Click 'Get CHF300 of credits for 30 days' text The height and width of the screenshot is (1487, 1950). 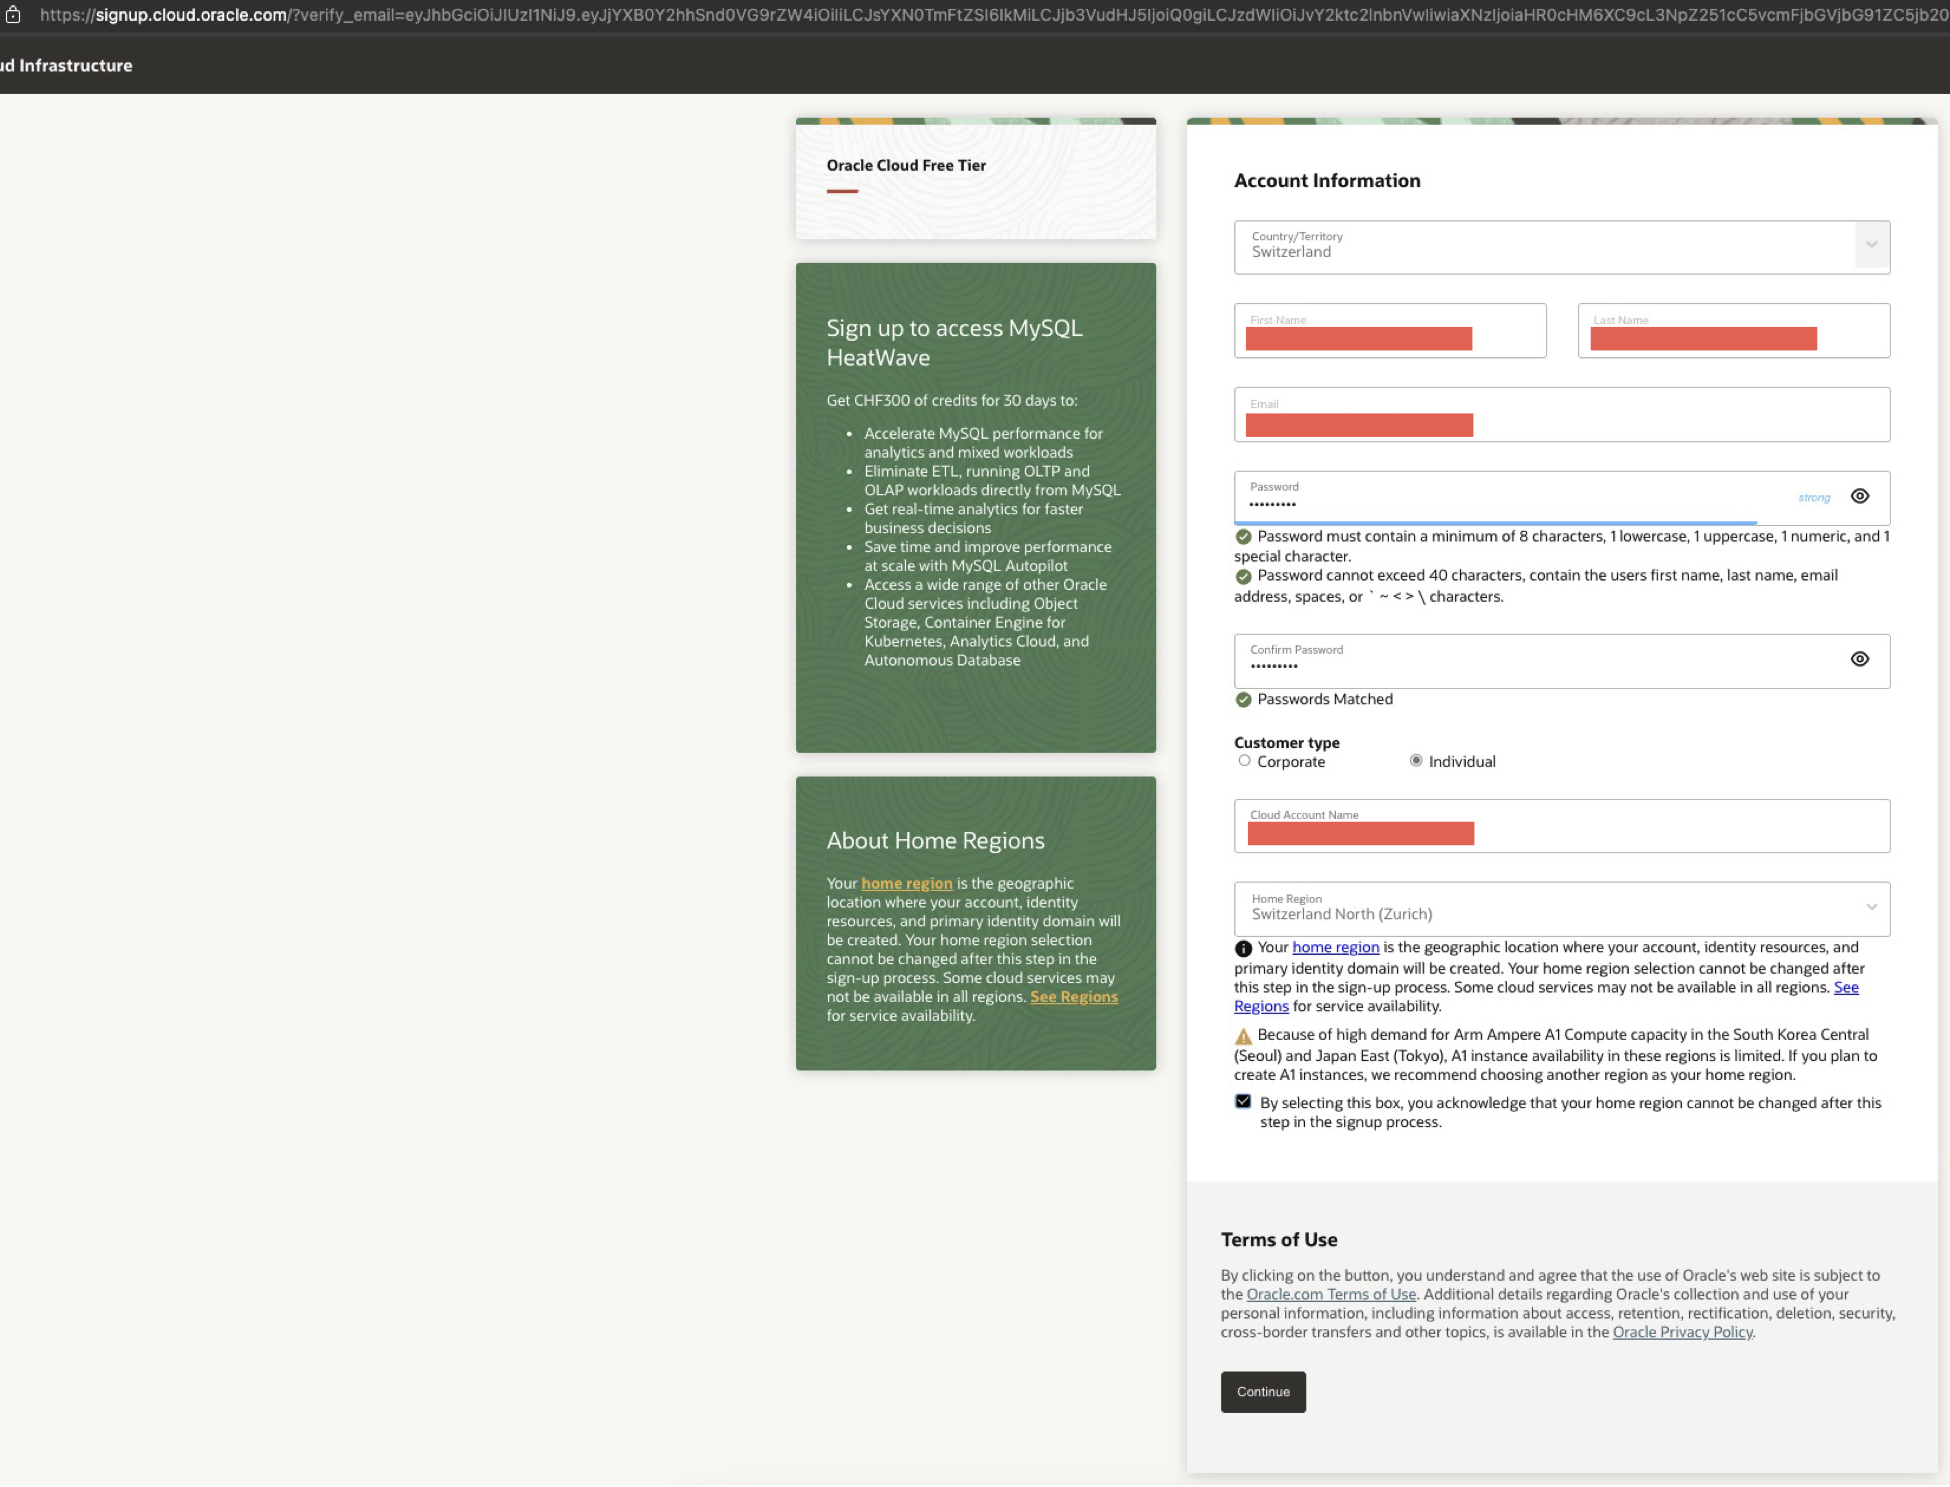(952, 400)
